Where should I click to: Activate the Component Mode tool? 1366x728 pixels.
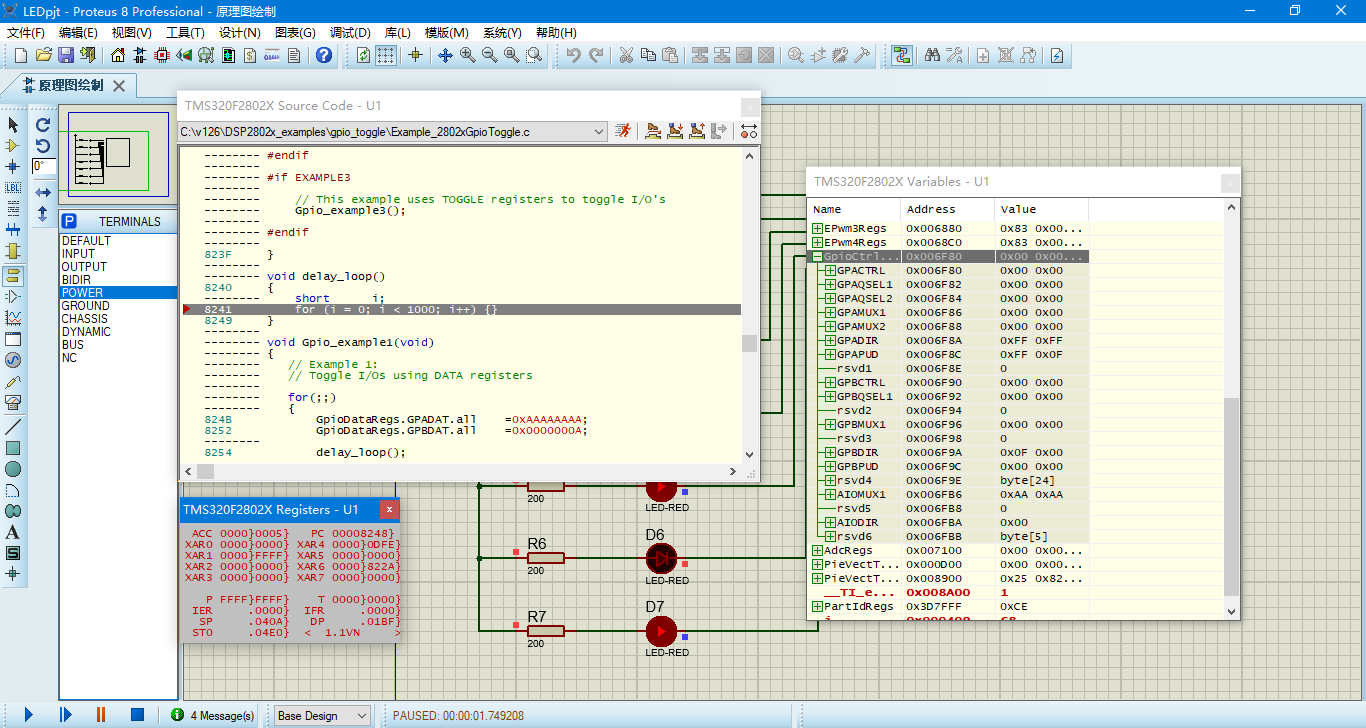click(x=14, y=144)
